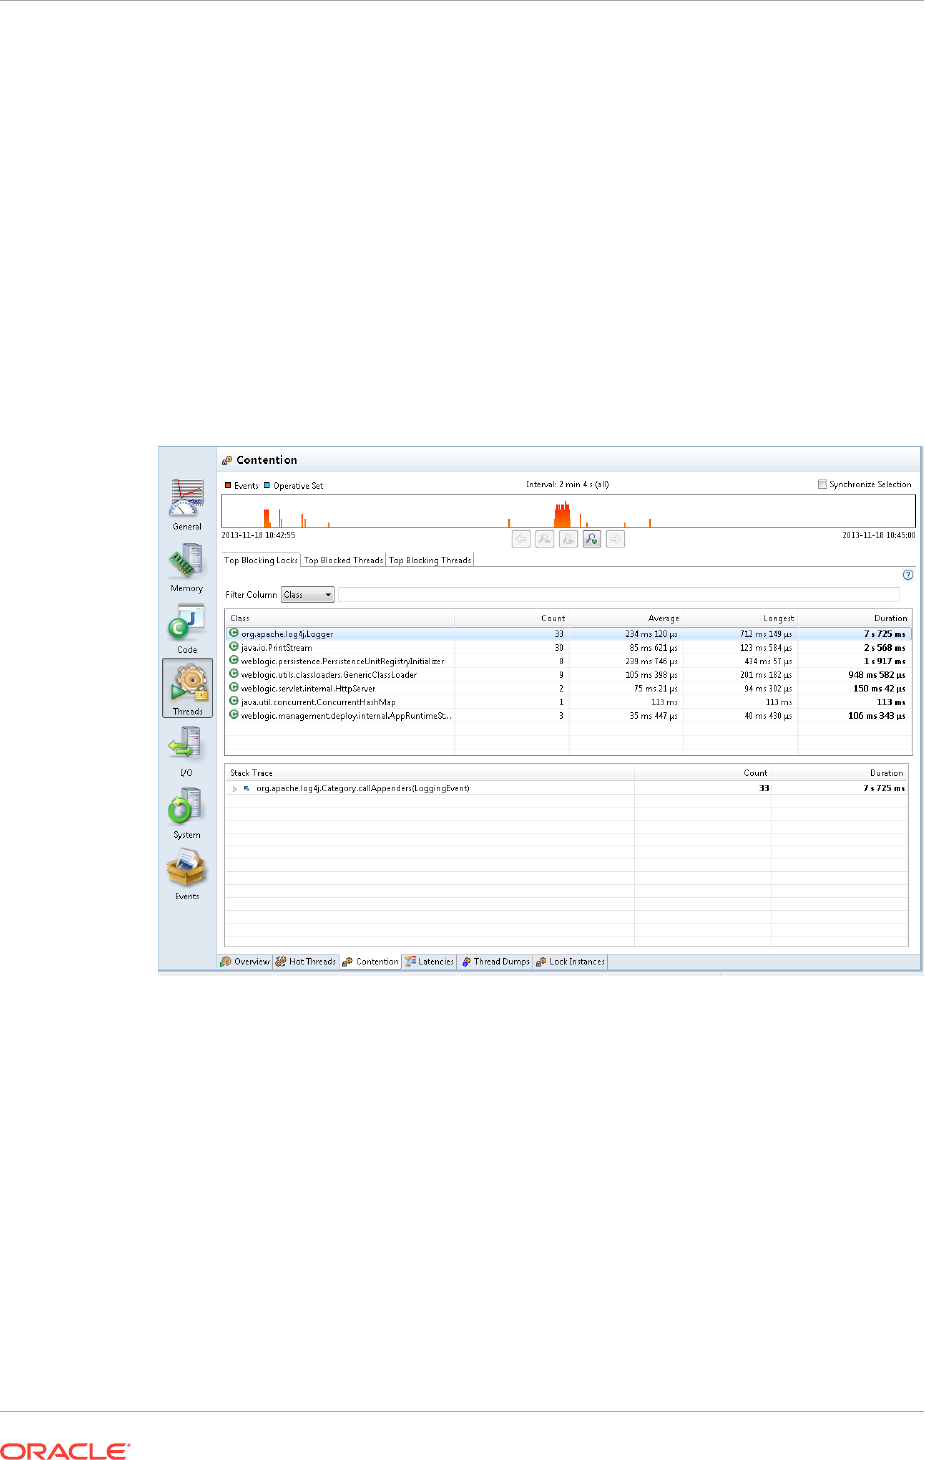Toggle the Synchronize Selection checkbox
Viewport: 925px width, 1460px height.
(x=822, y=484)
